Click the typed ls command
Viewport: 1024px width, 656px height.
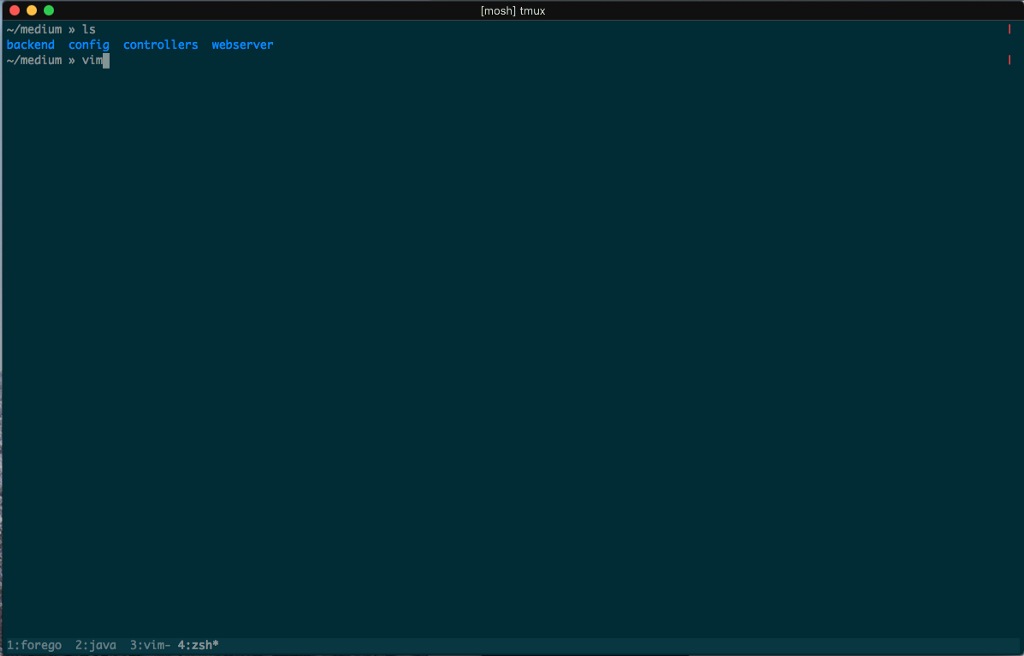89,30
